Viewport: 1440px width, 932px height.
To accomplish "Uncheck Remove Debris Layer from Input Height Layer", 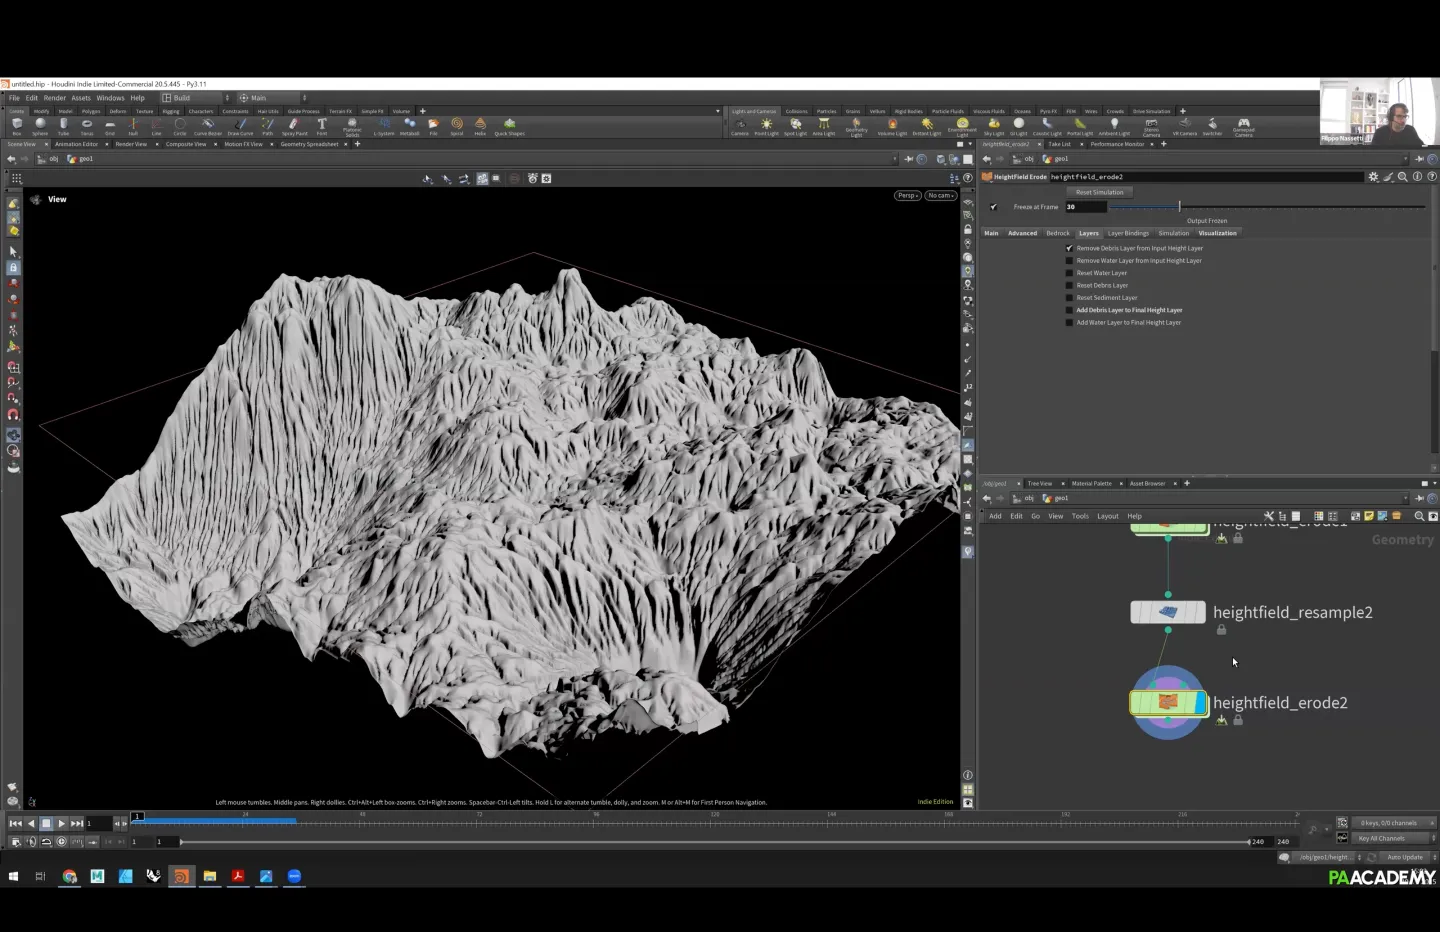I will click(x=1069, y=248).
